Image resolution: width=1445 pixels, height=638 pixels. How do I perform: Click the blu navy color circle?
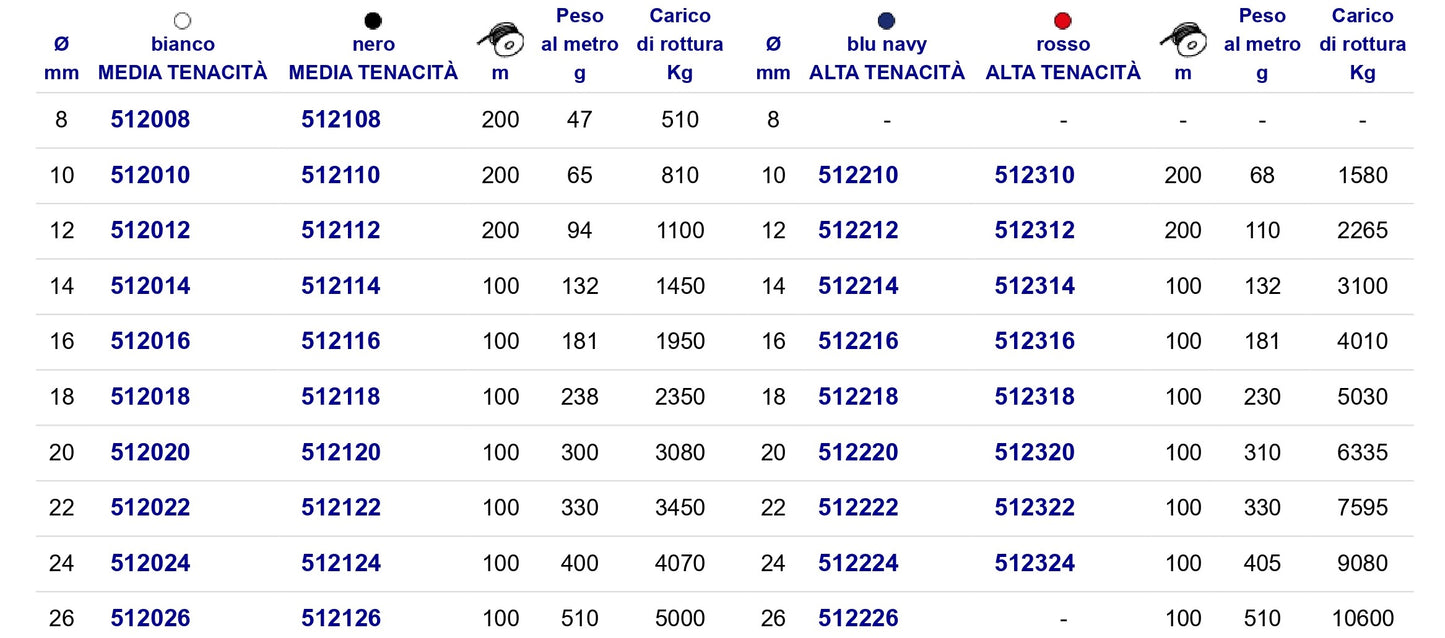click(x=886, y=20)
